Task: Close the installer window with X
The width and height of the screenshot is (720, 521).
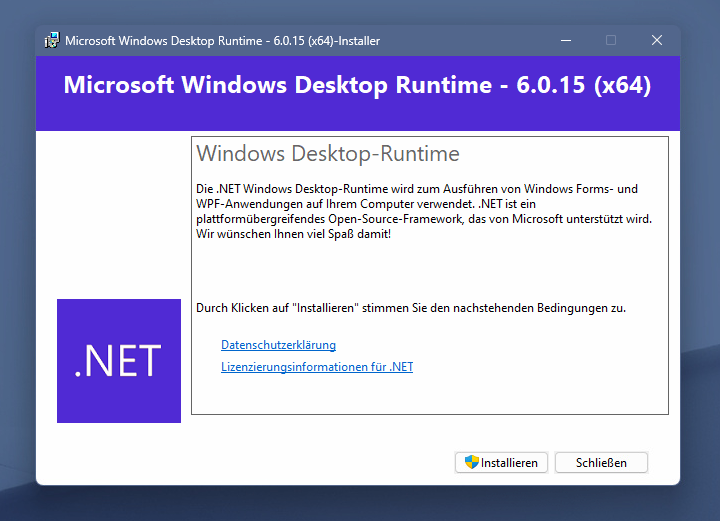Action: pos(657,40)
